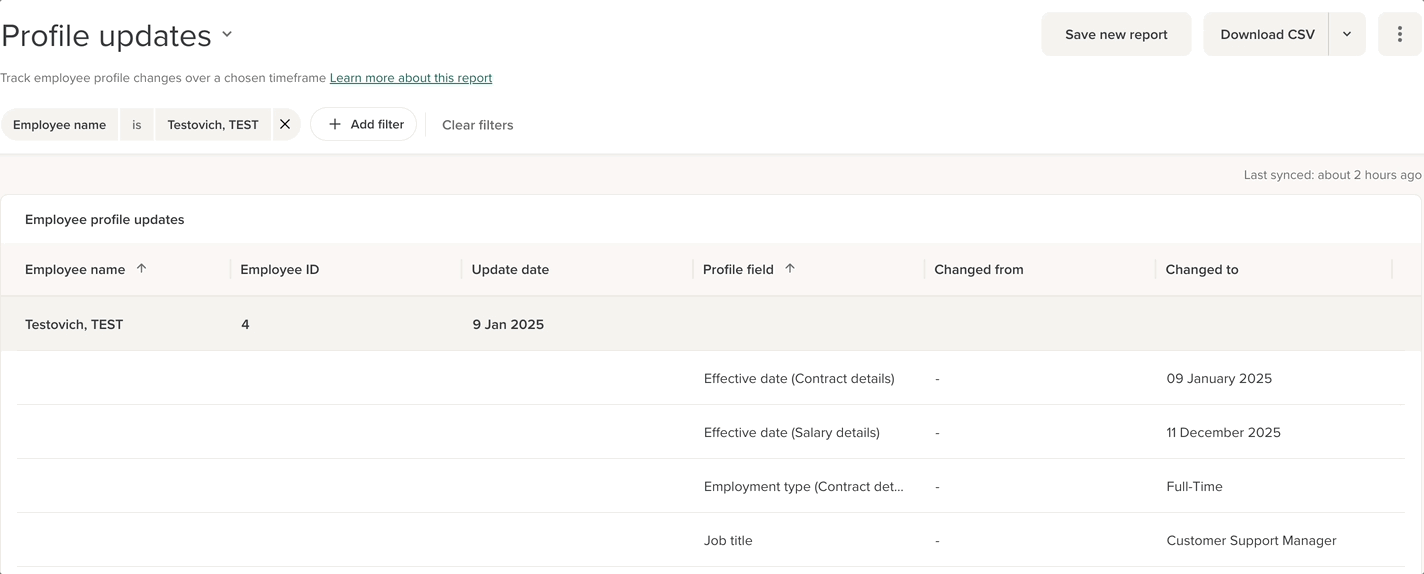Click the sort arrow beside Profile field

(x=790, y=269)
